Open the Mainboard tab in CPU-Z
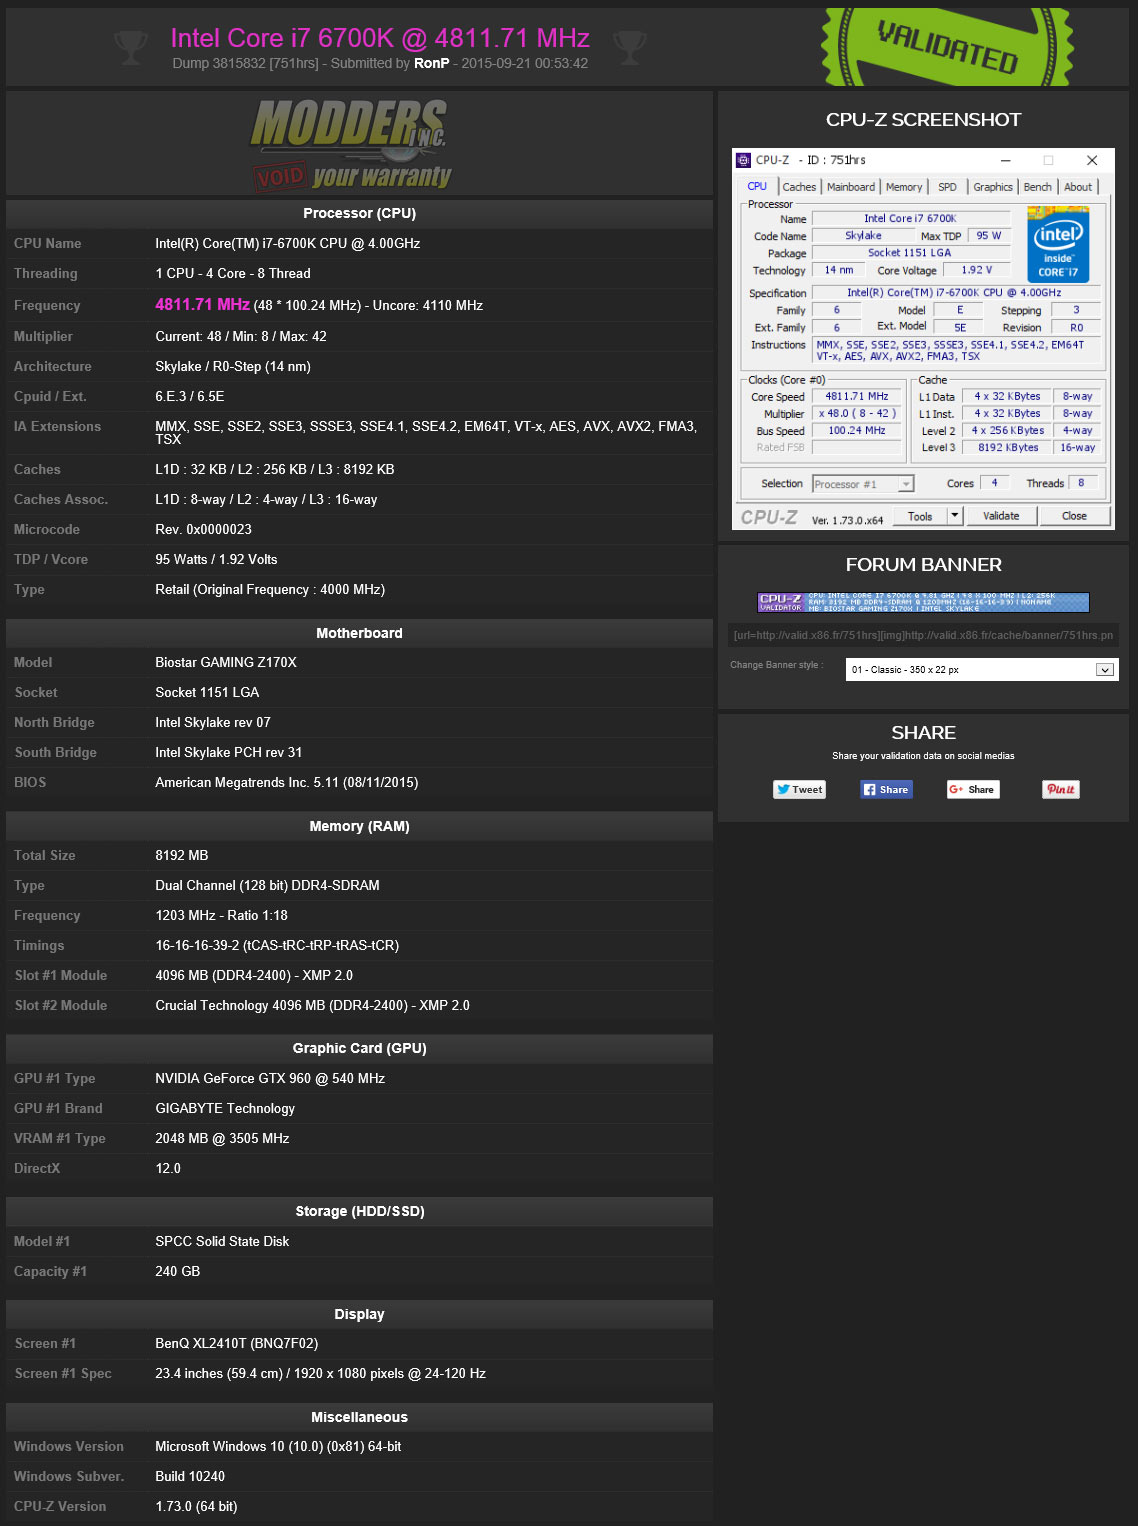 [x=851, y=187]
